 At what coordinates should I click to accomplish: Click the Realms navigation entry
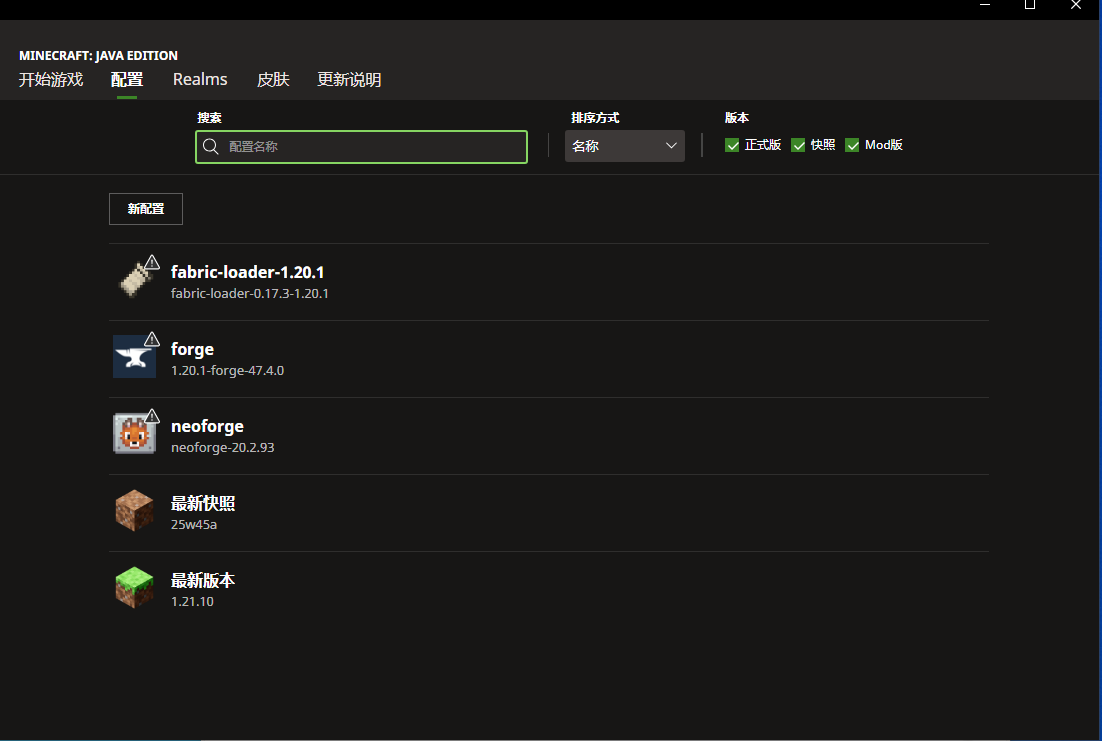click(199, 79)
